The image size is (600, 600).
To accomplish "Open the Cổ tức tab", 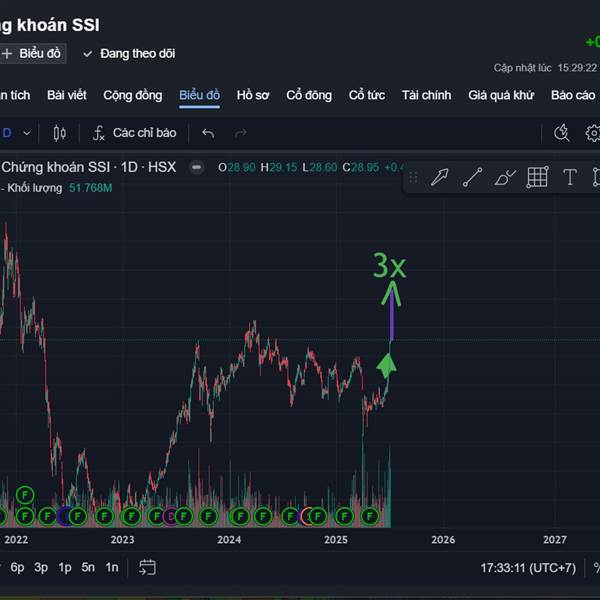I will point(367,95).
